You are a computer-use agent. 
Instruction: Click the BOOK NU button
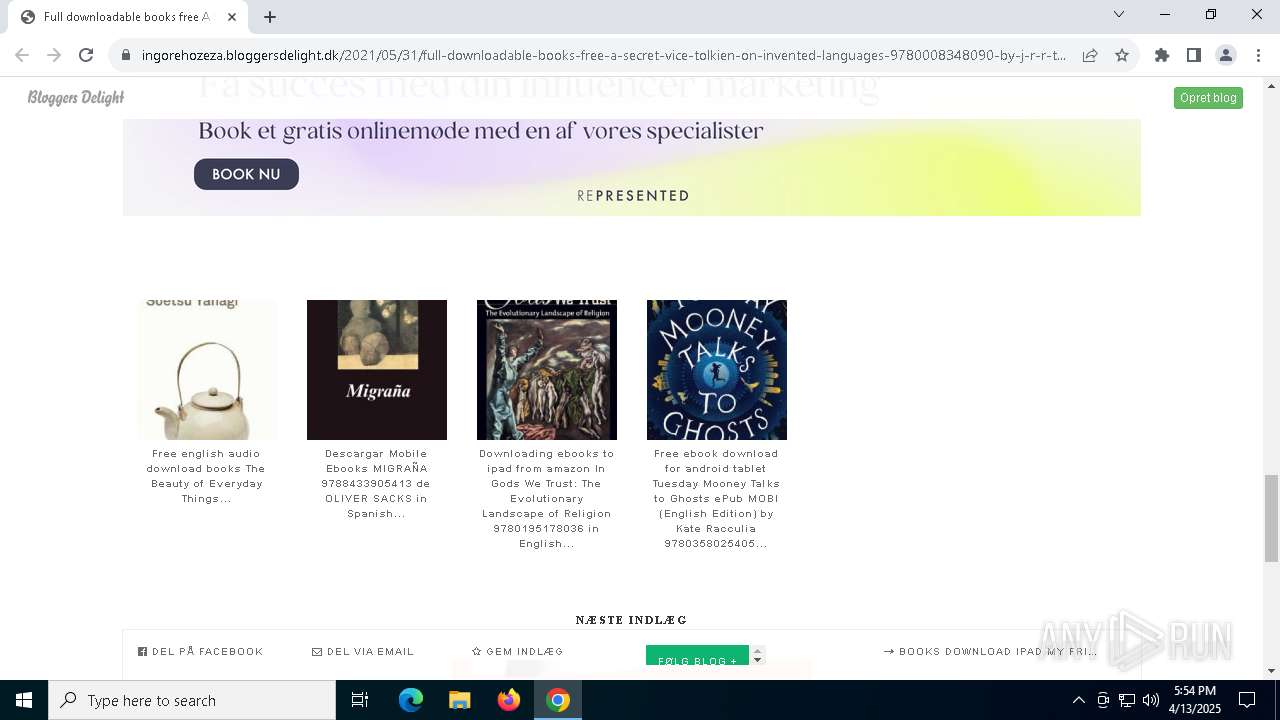[x=246, y=174]
